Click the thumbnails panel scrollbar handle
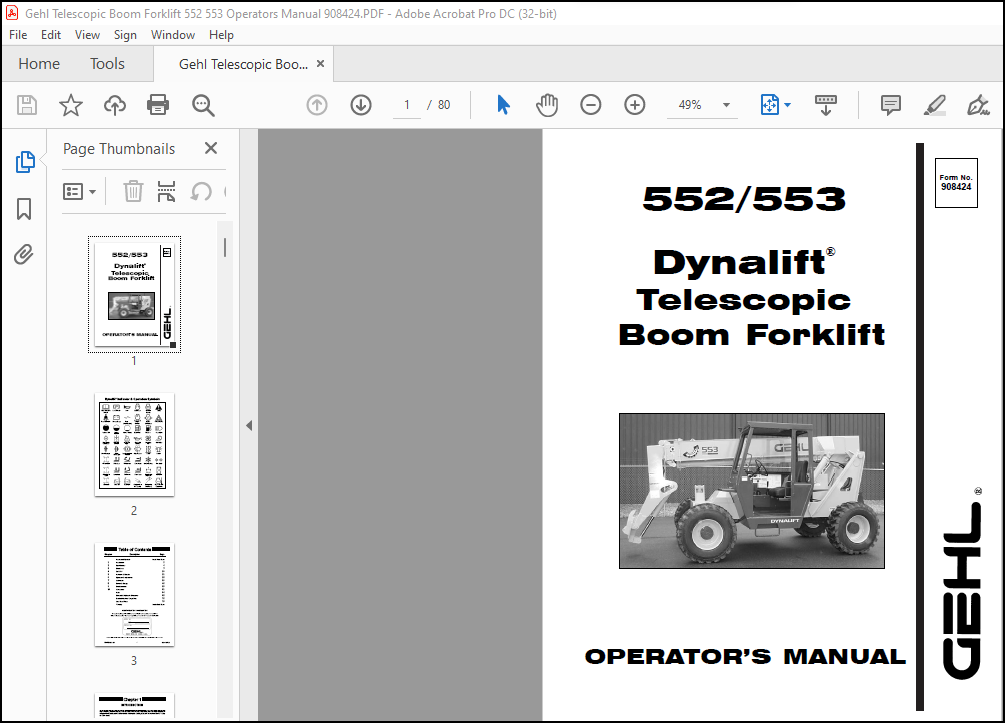This screenshot has height=723, width=1005. click(225, 247)
